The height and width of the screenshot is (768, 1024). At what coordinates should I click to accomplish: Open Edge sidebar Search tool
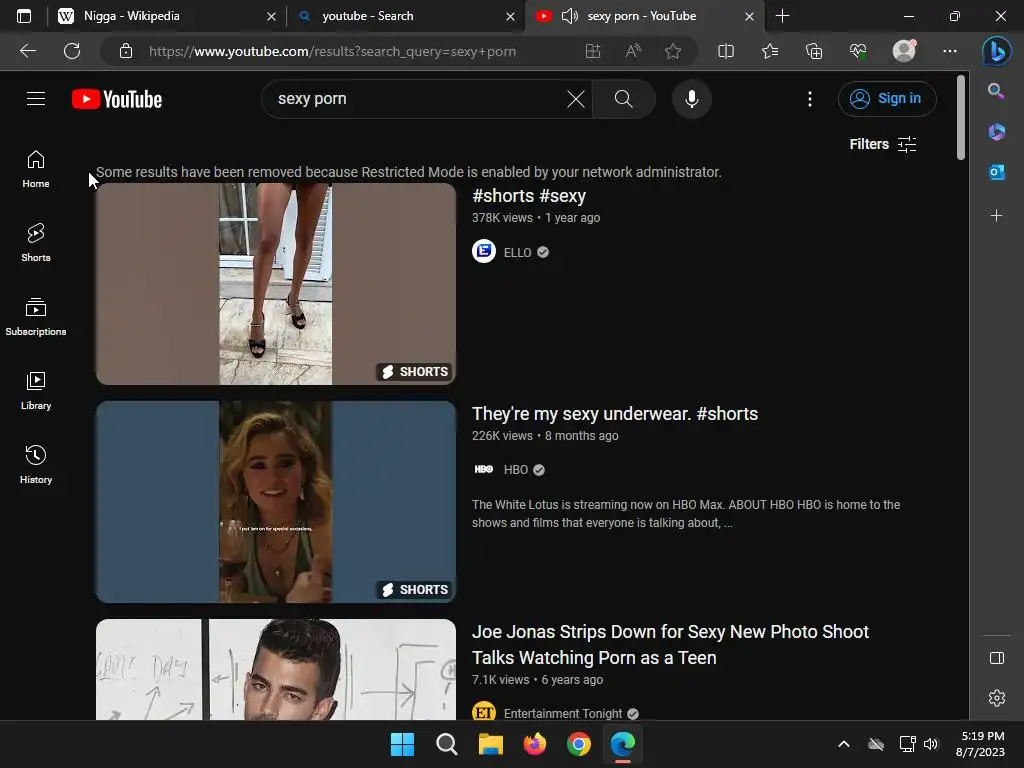[996, 91]
